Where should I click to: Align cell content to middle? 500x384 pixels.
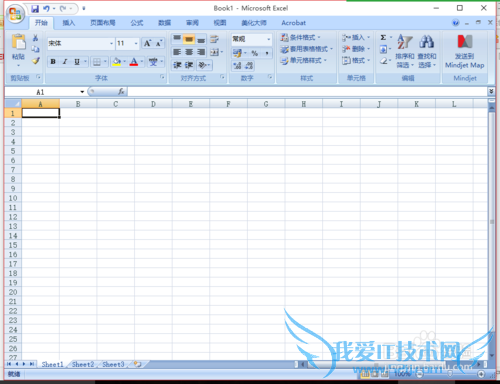point(189,39)
